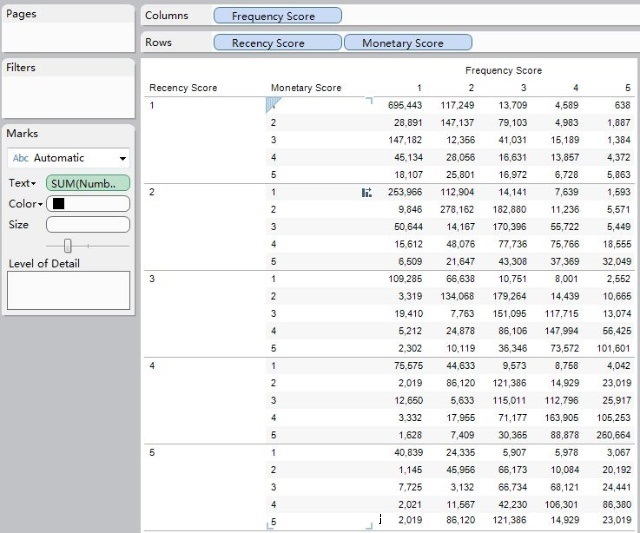Select the Frequency Score pill in Columns
Screen dimensions: 640x533
[277, 16]
